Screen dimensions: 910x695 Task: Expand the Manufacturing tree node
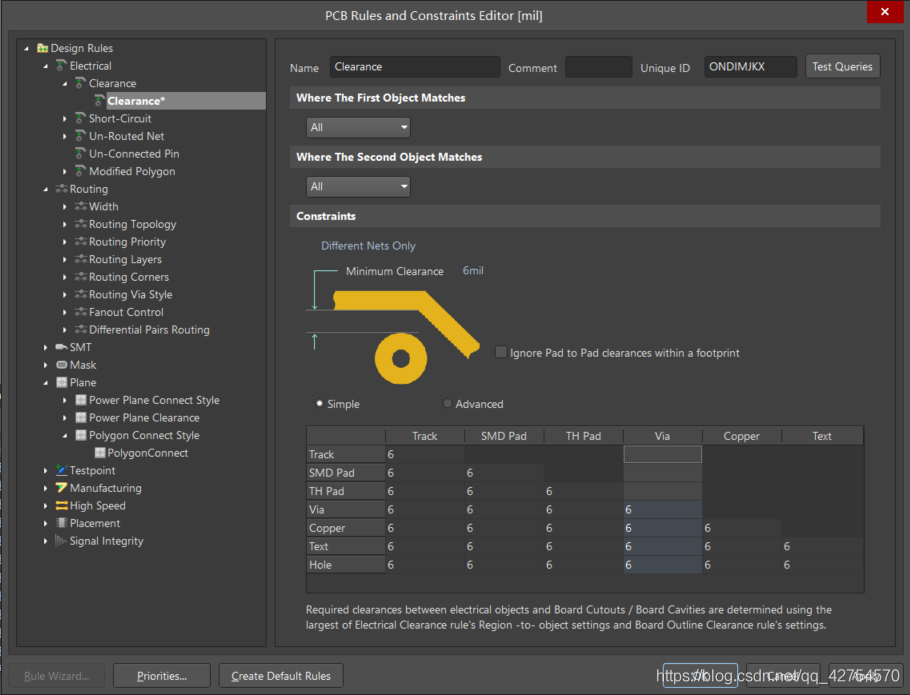click(45, 488)
